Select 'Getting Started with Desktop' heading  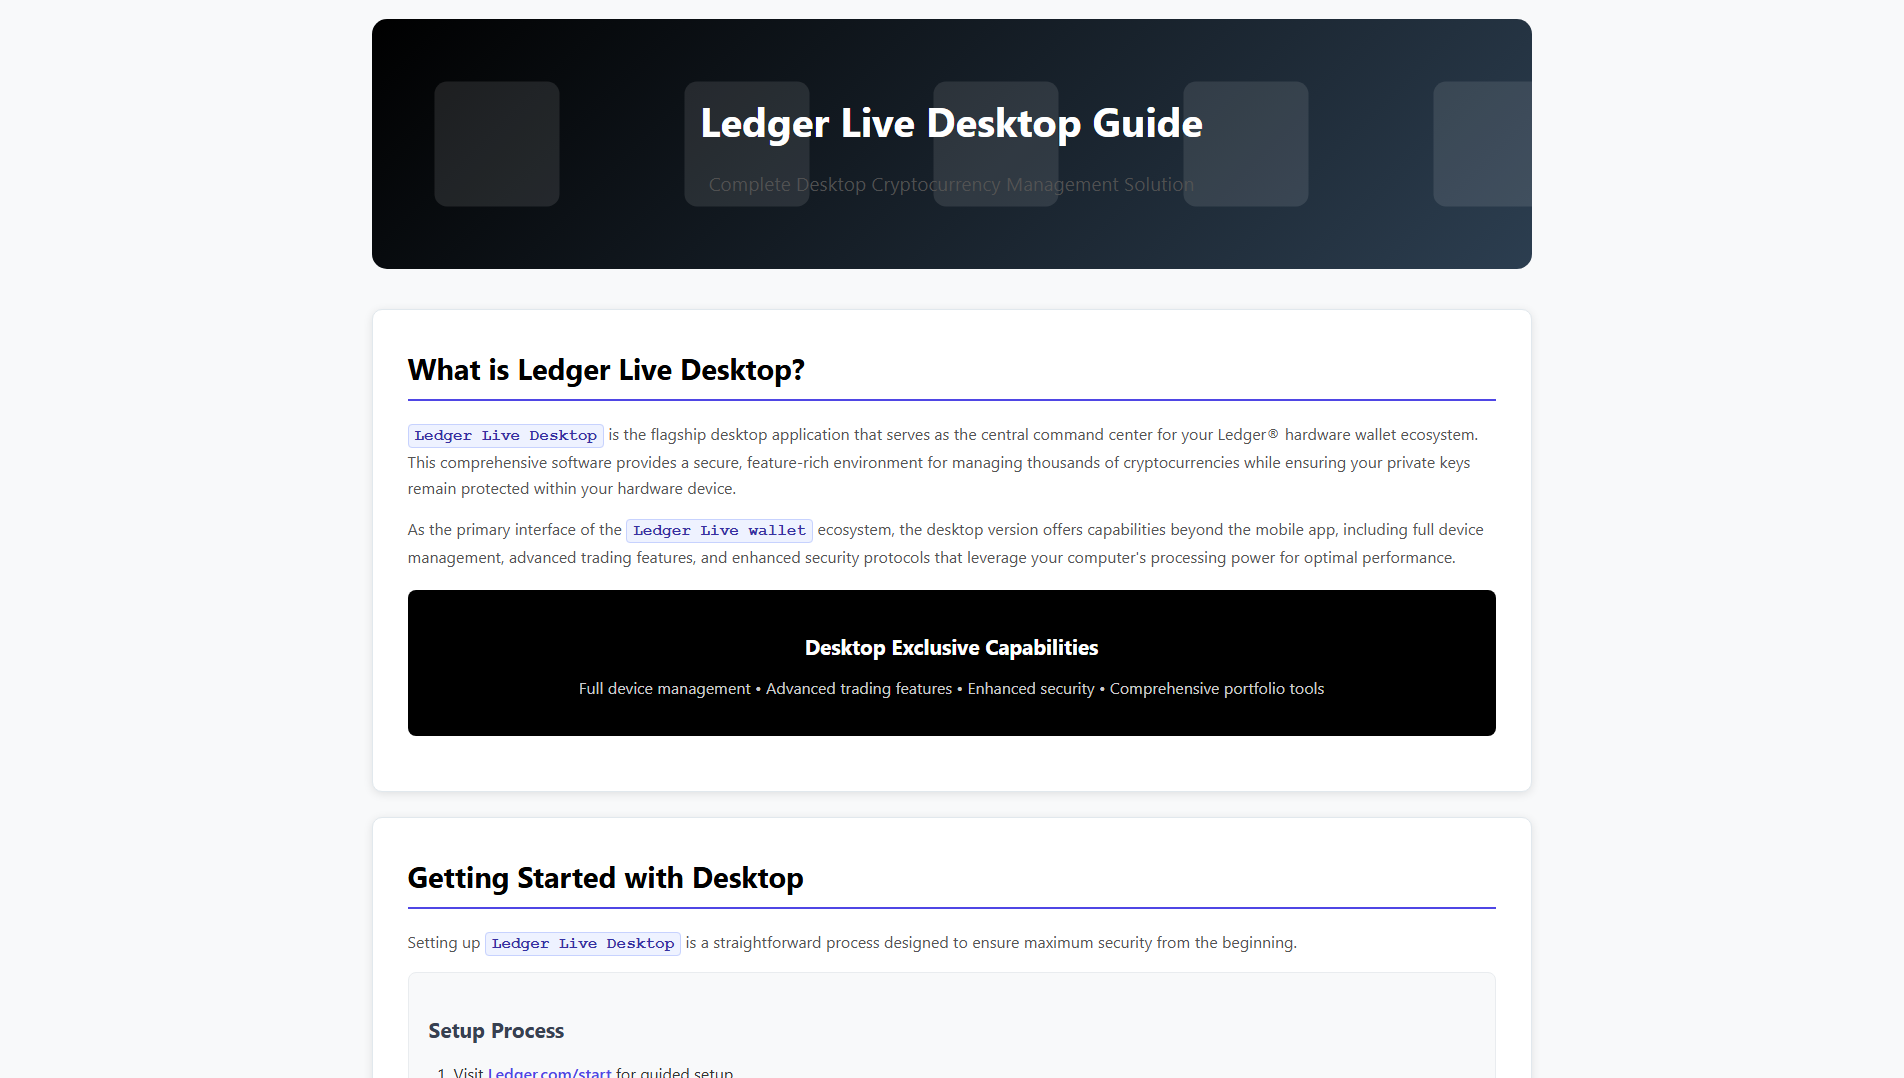pos(605,878)
